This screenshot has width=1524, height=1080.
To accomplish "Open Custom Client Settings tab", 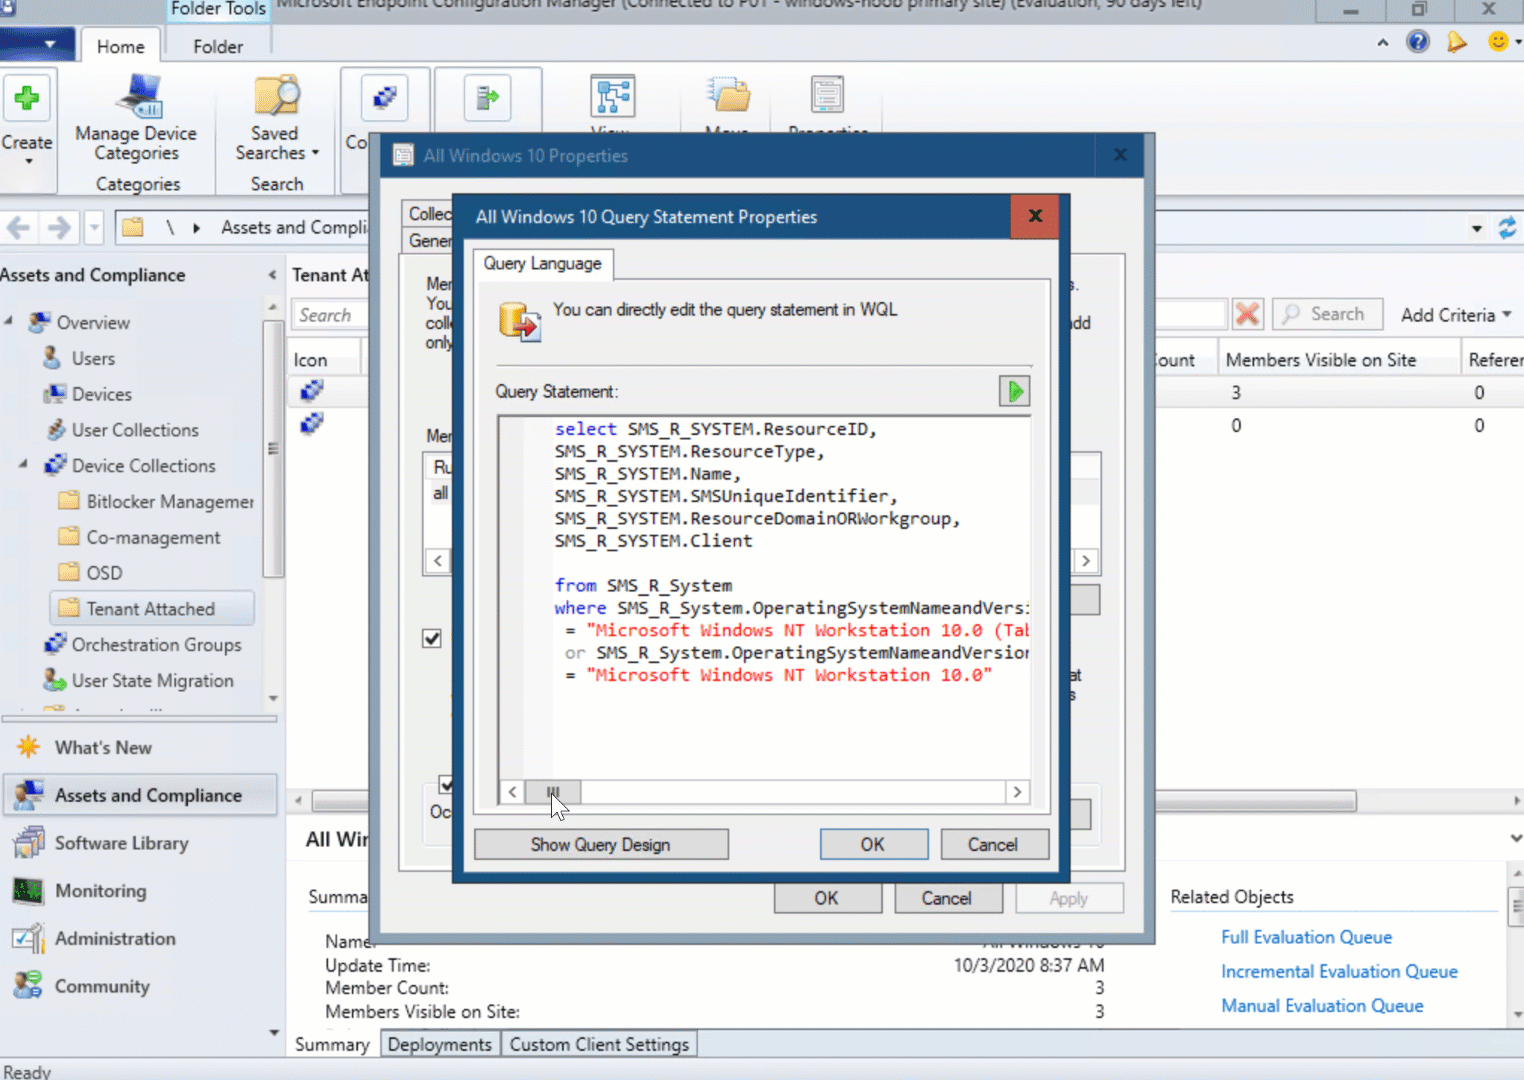I will click(x=599, y=1044).
